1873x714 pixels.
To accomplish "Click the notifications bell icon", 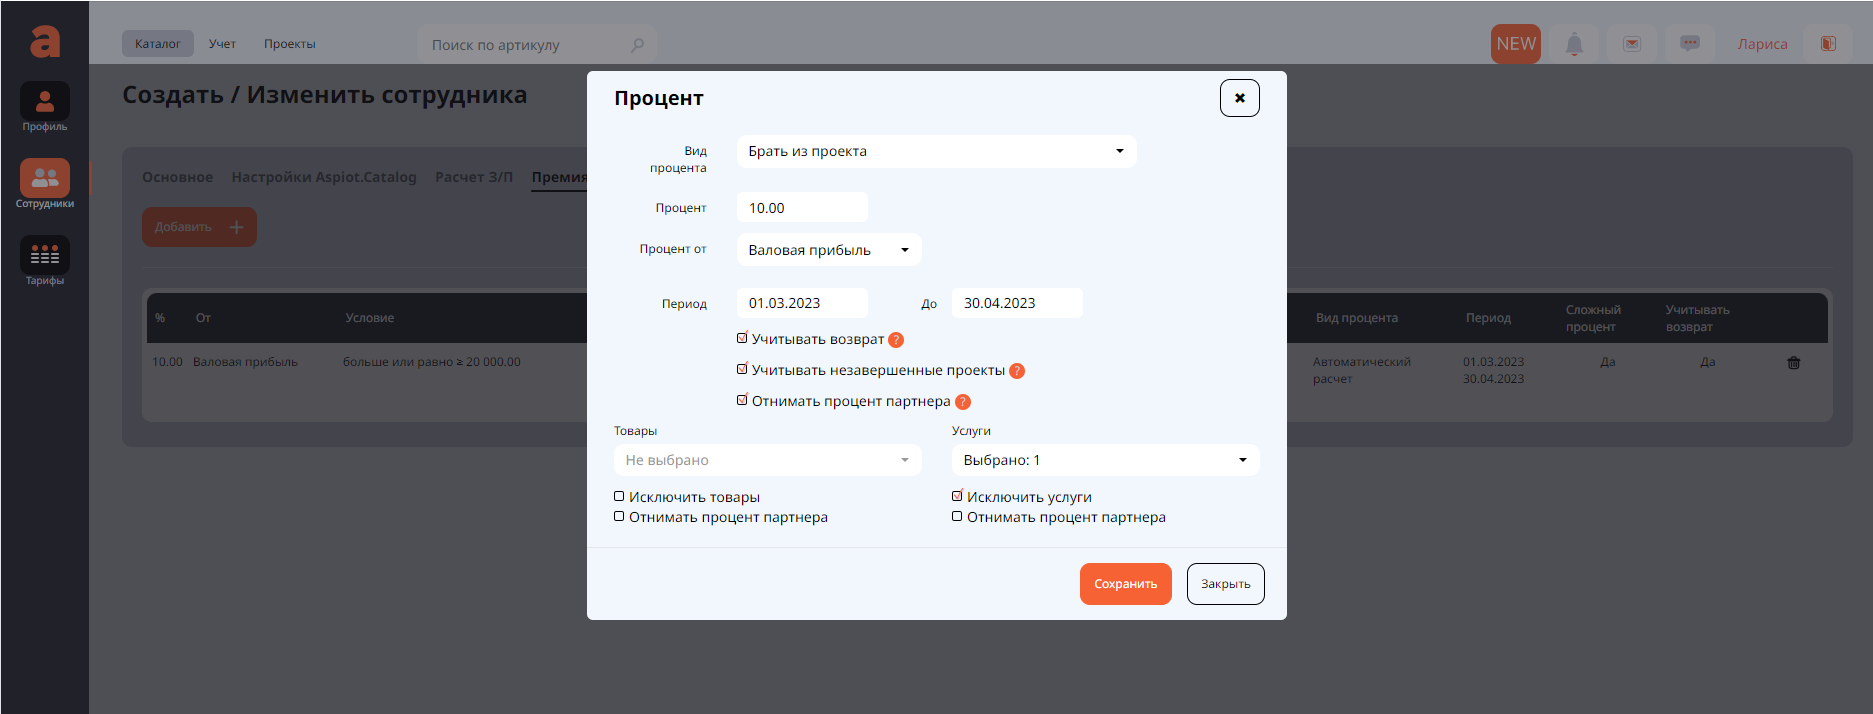I will click(1574, 44).
